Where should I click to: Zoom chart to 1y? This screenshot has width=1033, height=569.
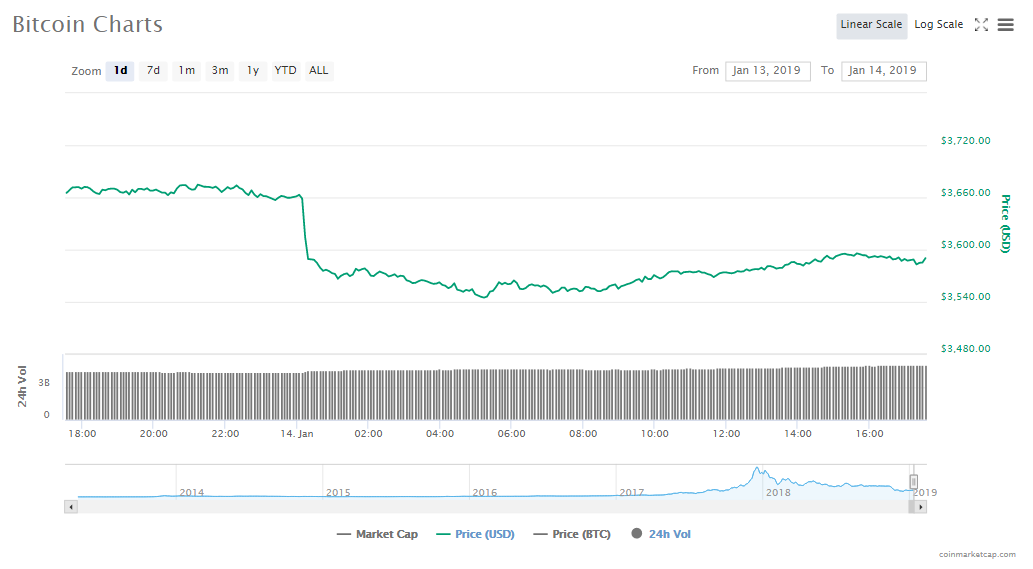tap(253, 71)
